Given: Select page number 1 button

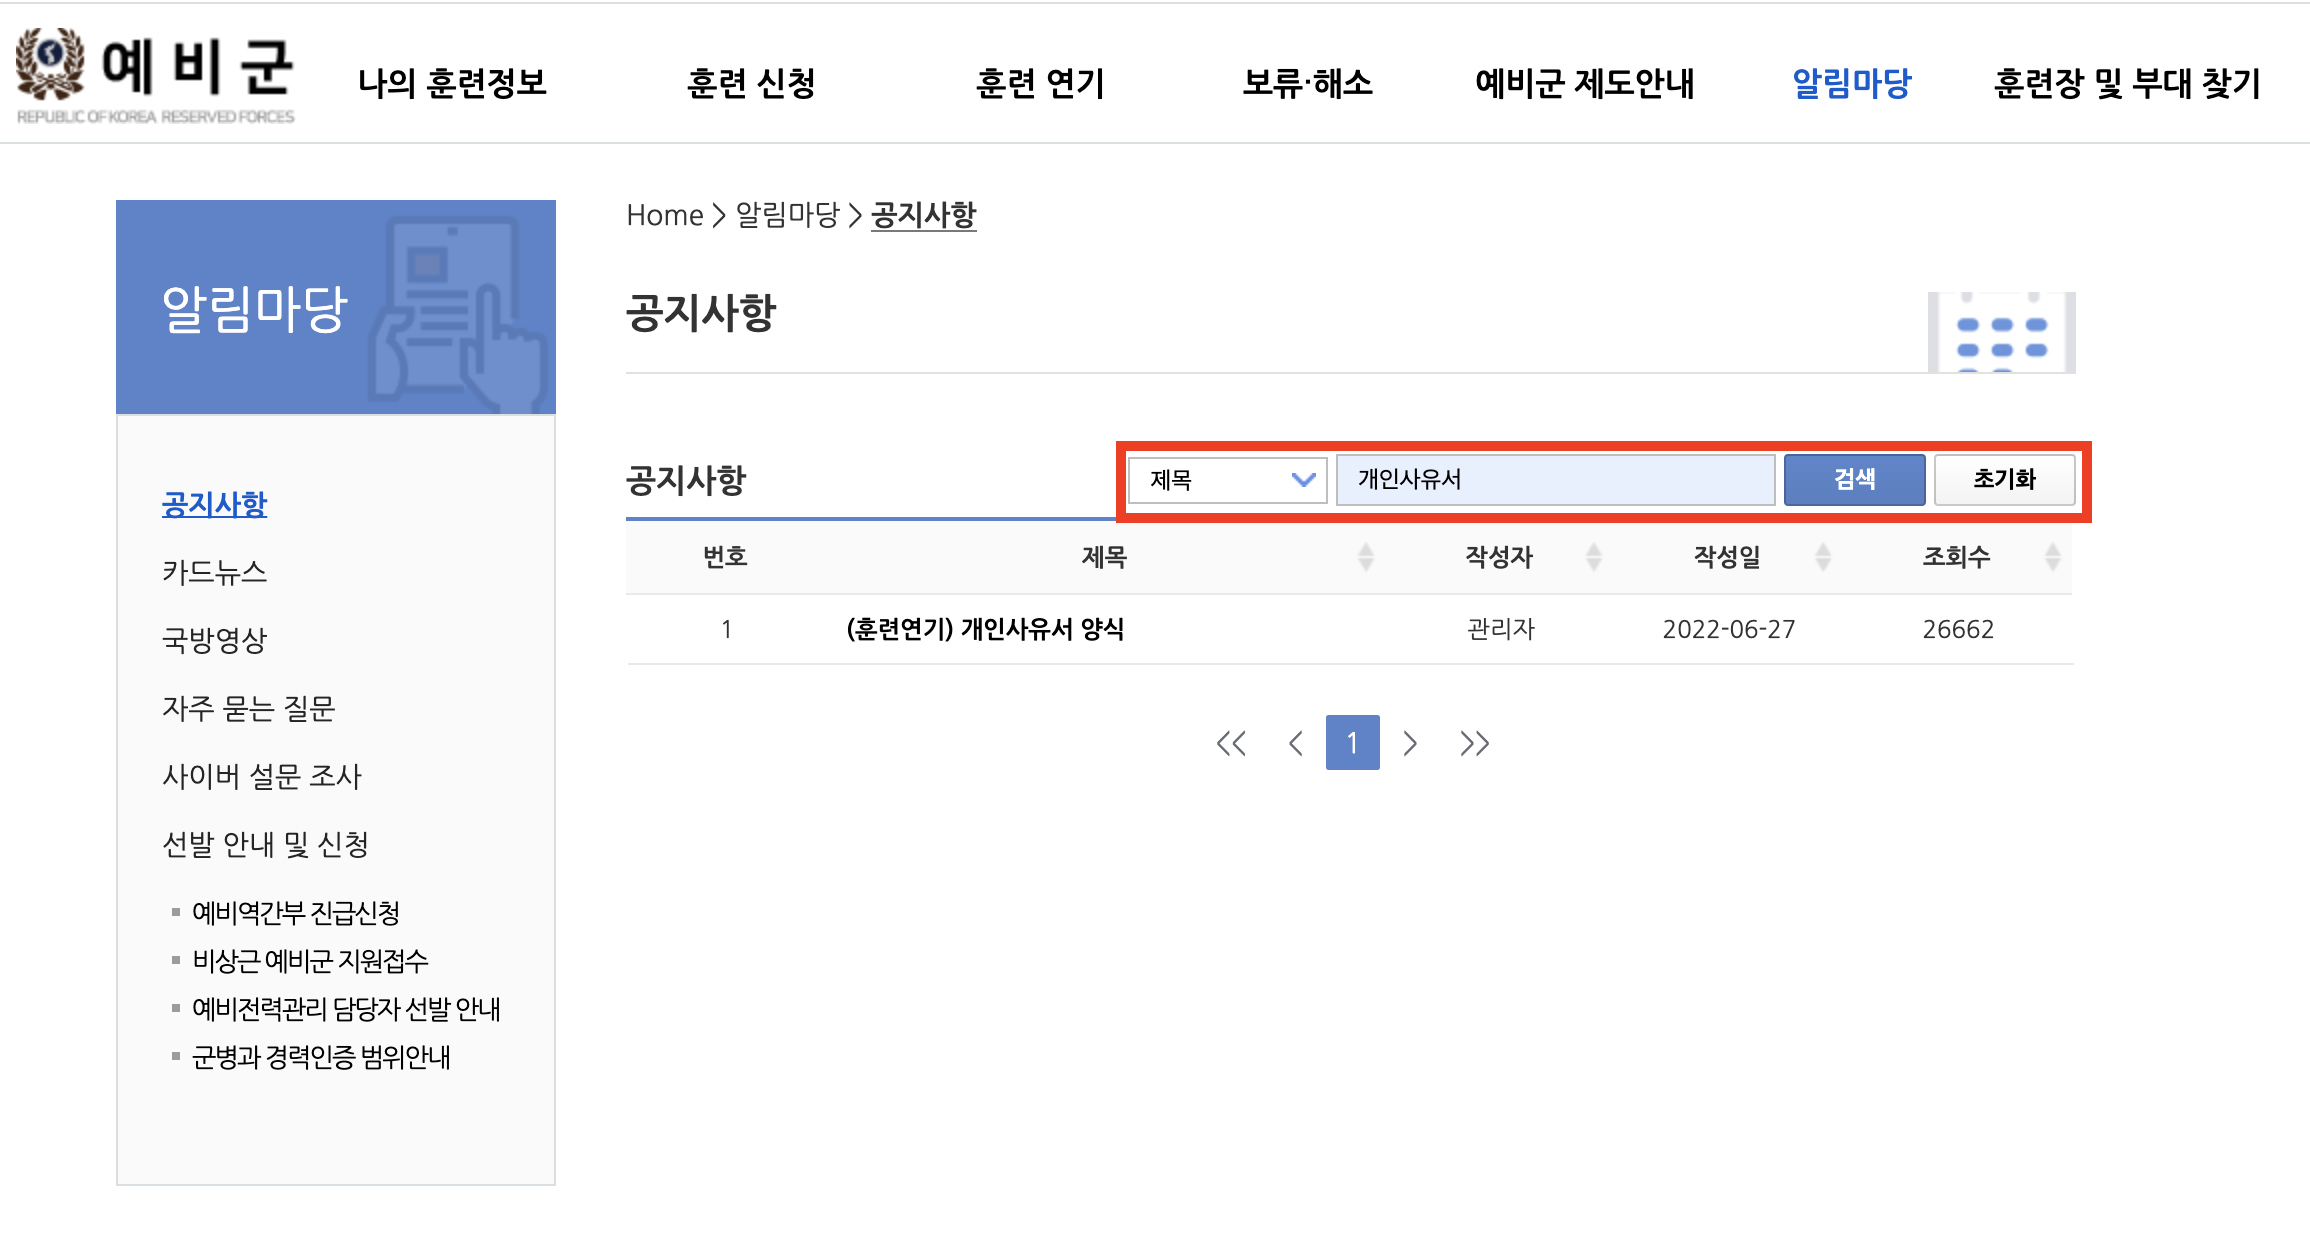Looking at the screenshot, I should coord(1352,743).
